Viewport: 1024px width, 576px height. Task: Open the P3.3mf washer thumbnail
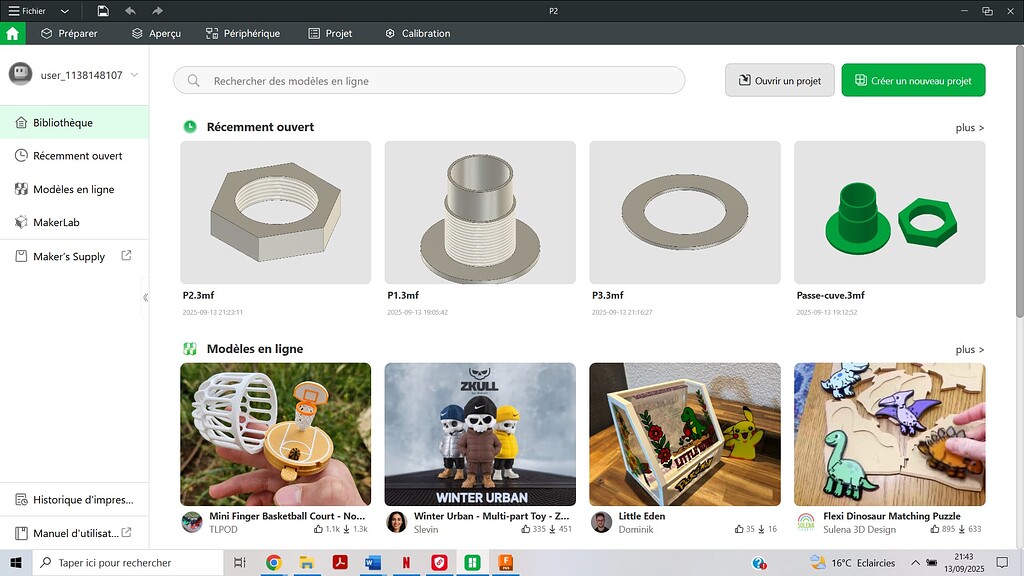(x=684, y=212)
